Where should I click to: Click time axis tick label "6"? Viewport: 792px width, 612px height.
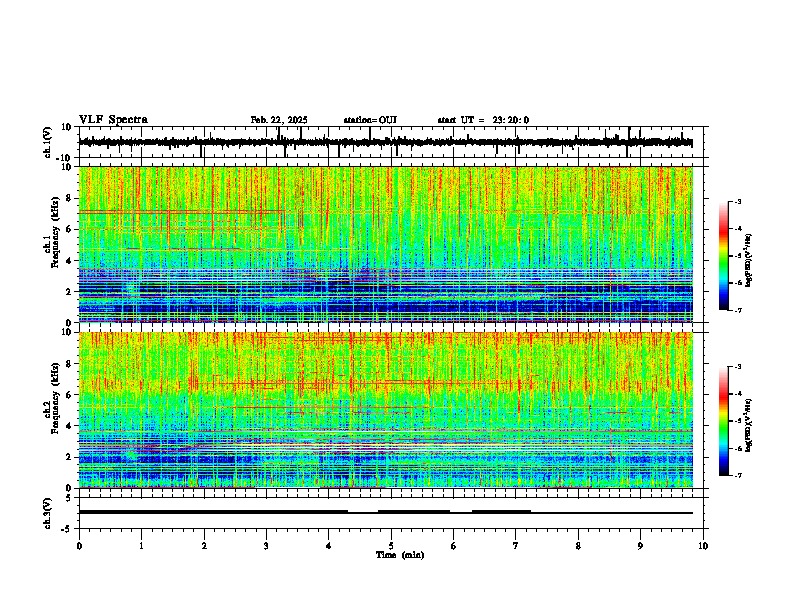click(453, 546)
